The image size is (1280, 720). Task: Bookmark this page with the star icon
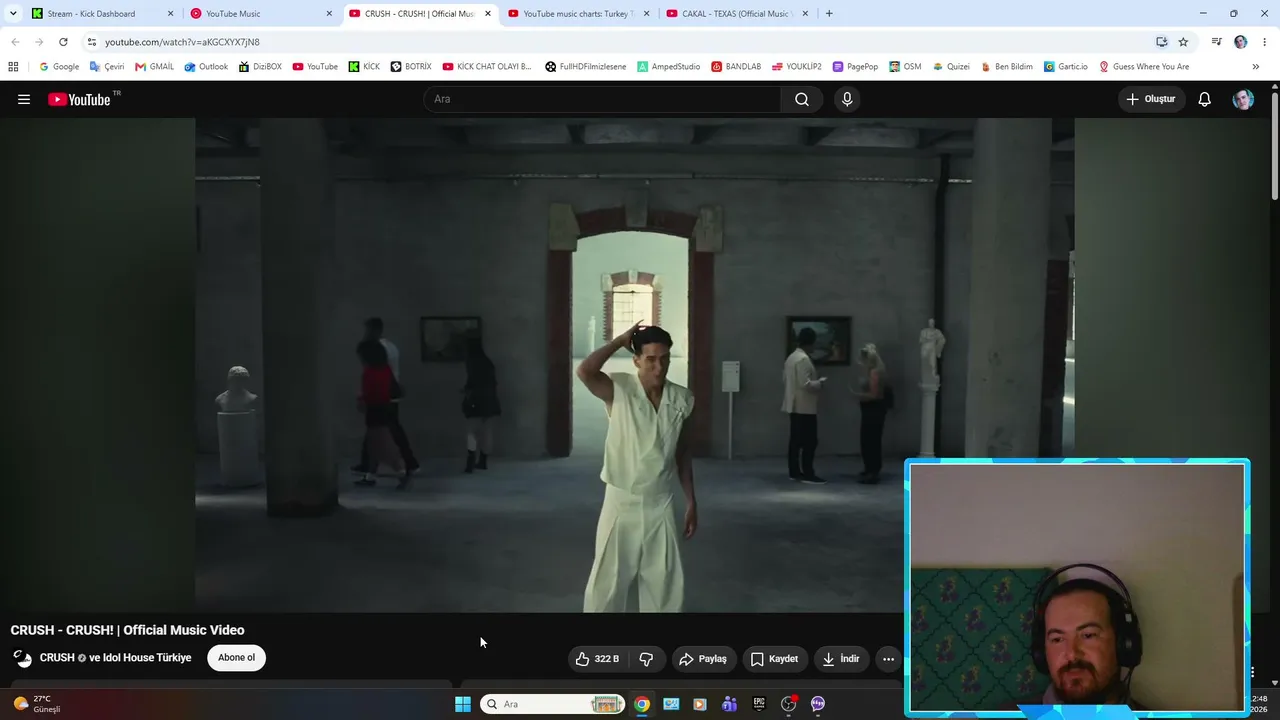point(1183,42)
